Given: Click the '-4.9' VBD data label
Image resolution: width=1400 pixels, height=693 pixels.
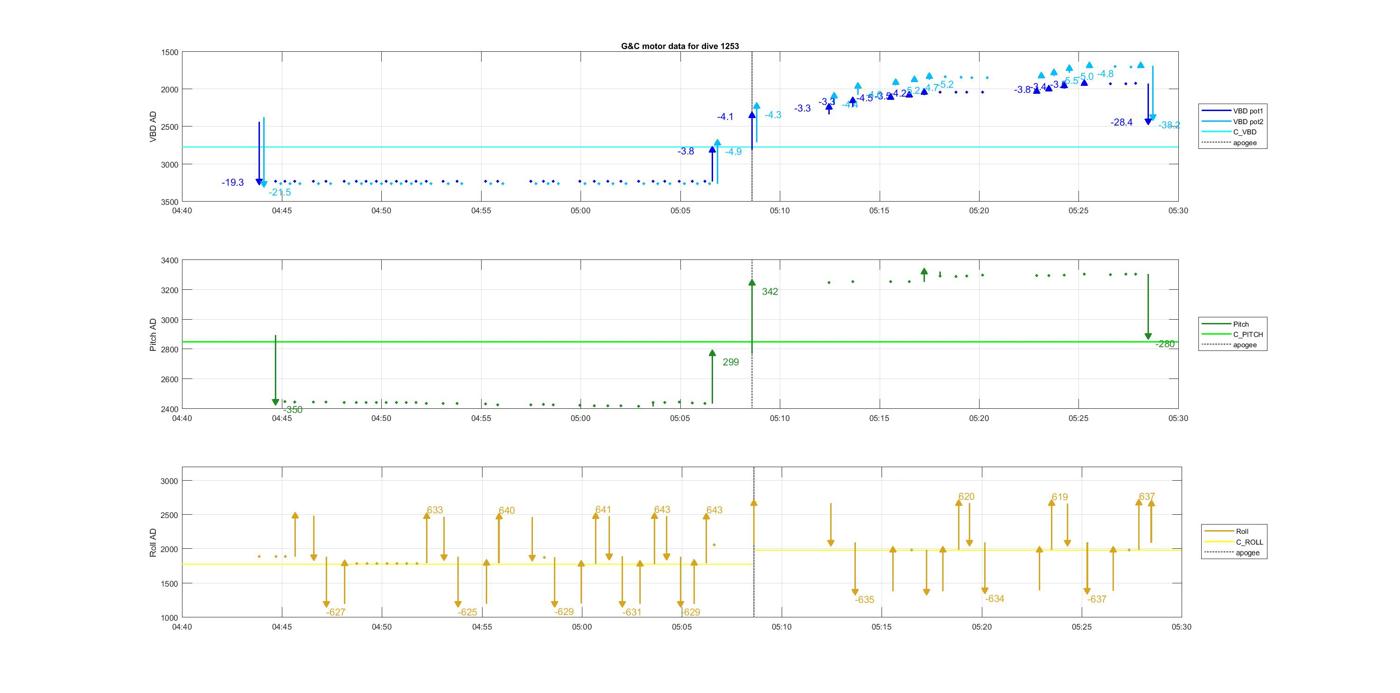Looking at the screenshot, I should 733,152.
